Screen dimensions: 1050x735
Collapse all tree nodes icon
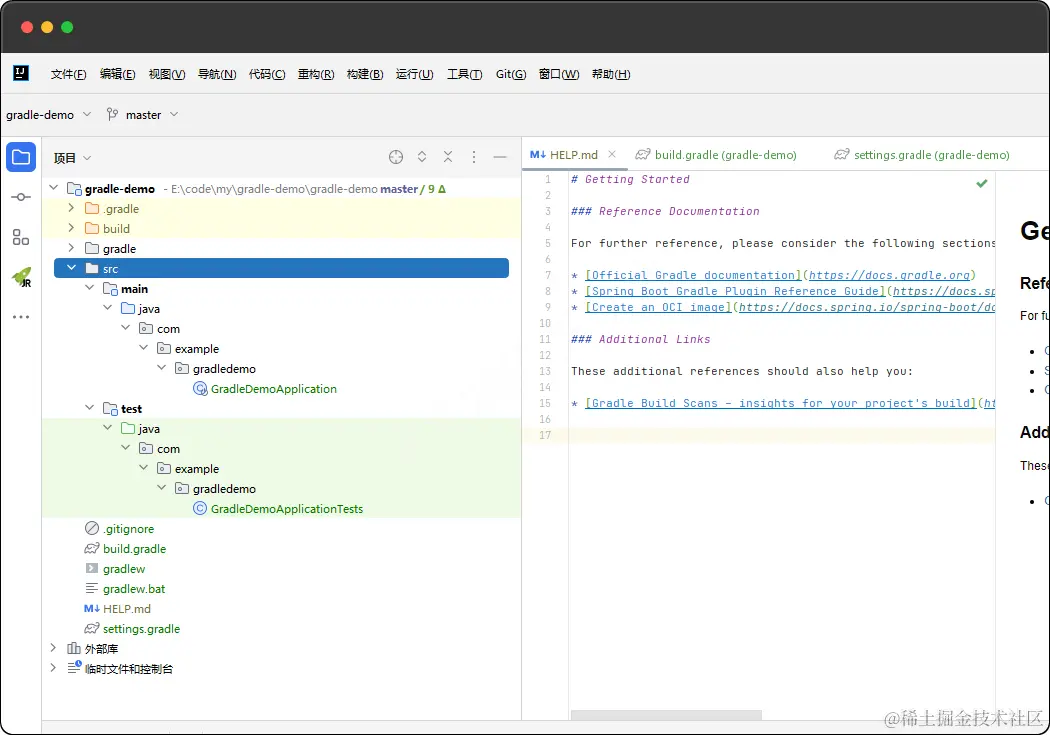click(x=448, y=157)
